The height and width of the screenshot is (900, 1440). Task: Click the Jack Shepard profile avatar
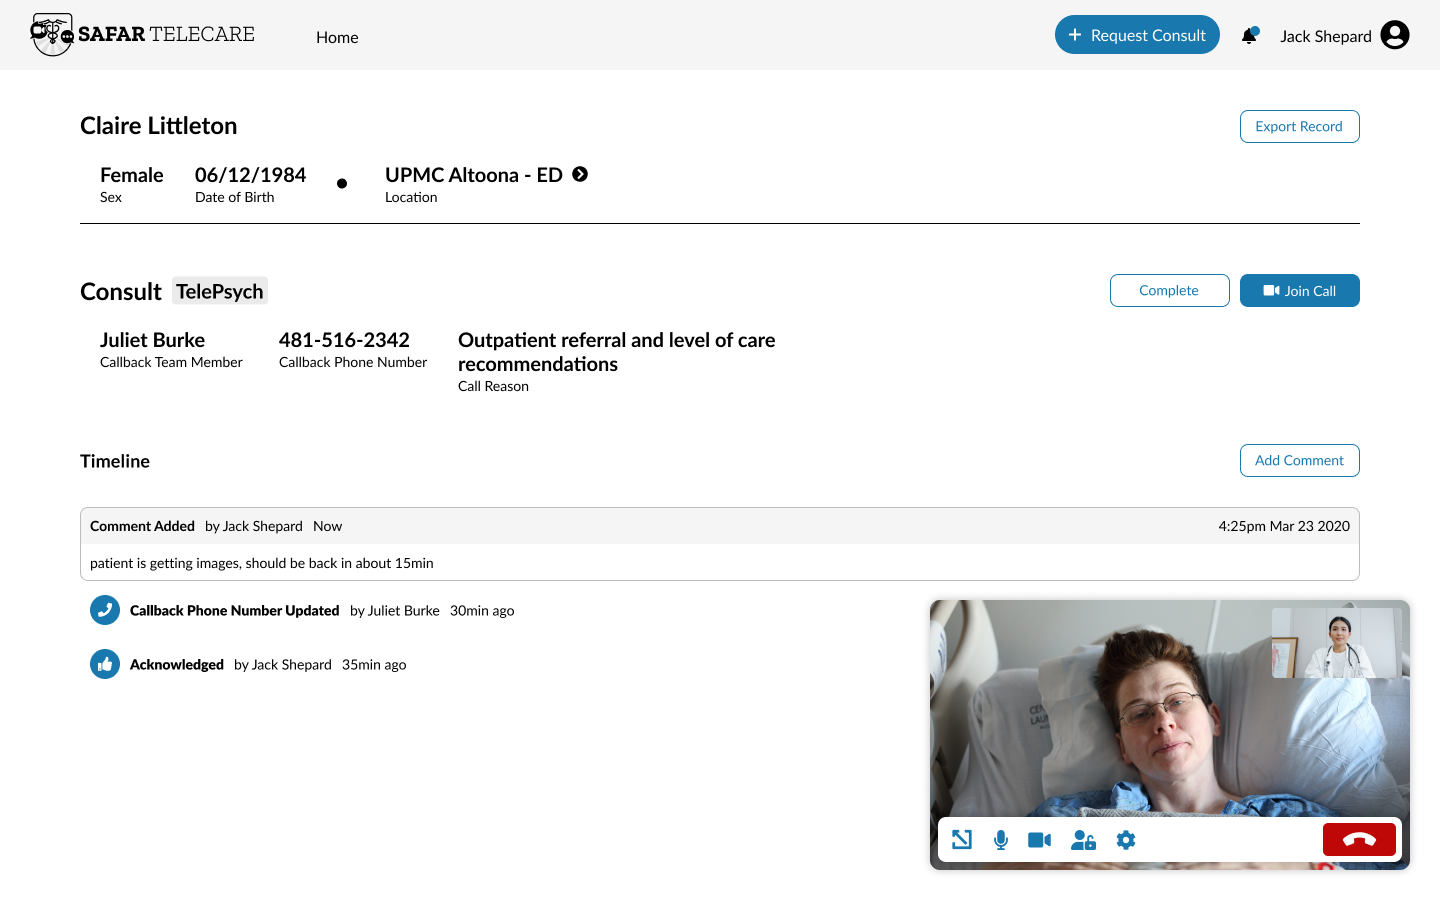1394,34
